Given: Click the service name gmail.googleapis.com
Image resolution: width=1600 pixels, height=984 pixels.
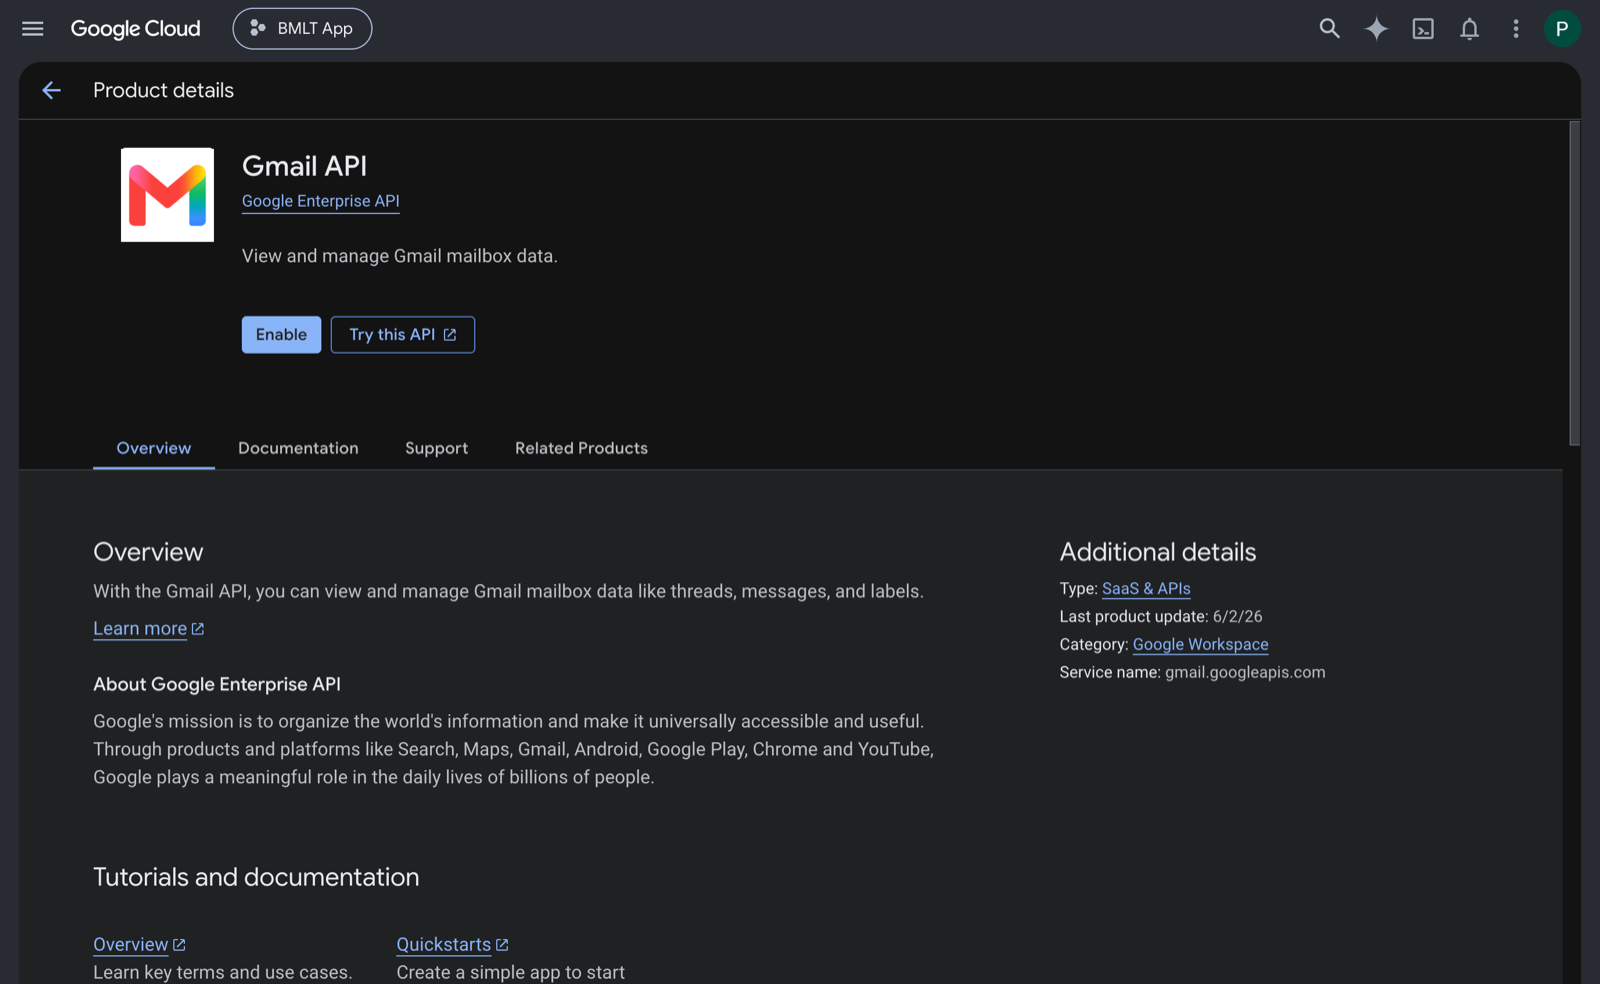Looking at the screenshot, I should [x=1245, y=673].
